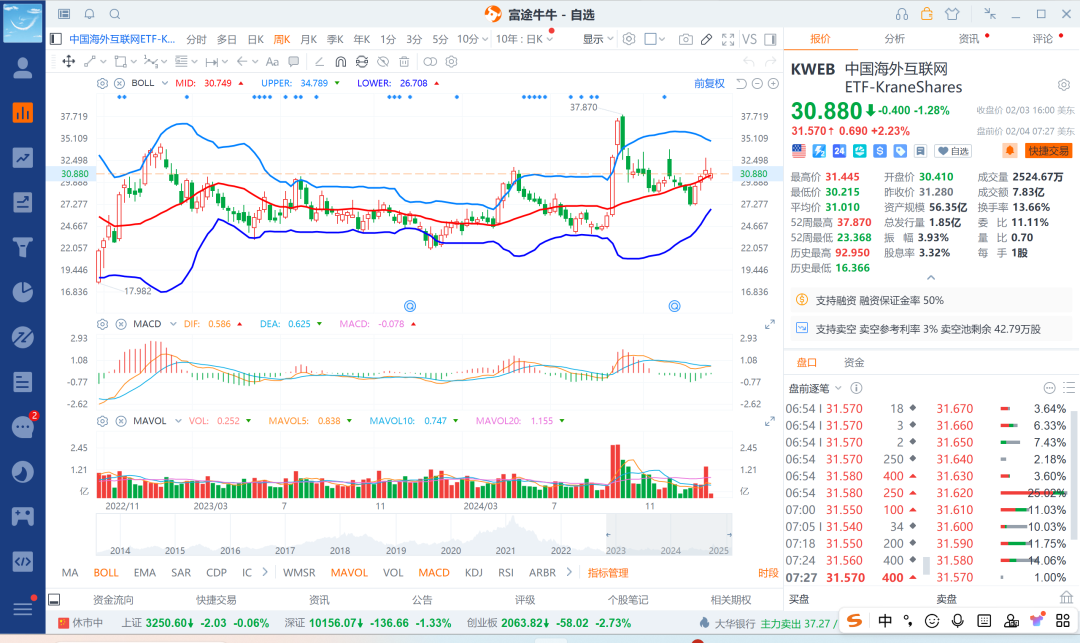Open the 盘前逐笔 dropdown
Image resolution: width=1080 pixels, height=643 pixels.
tap(815, 388)
